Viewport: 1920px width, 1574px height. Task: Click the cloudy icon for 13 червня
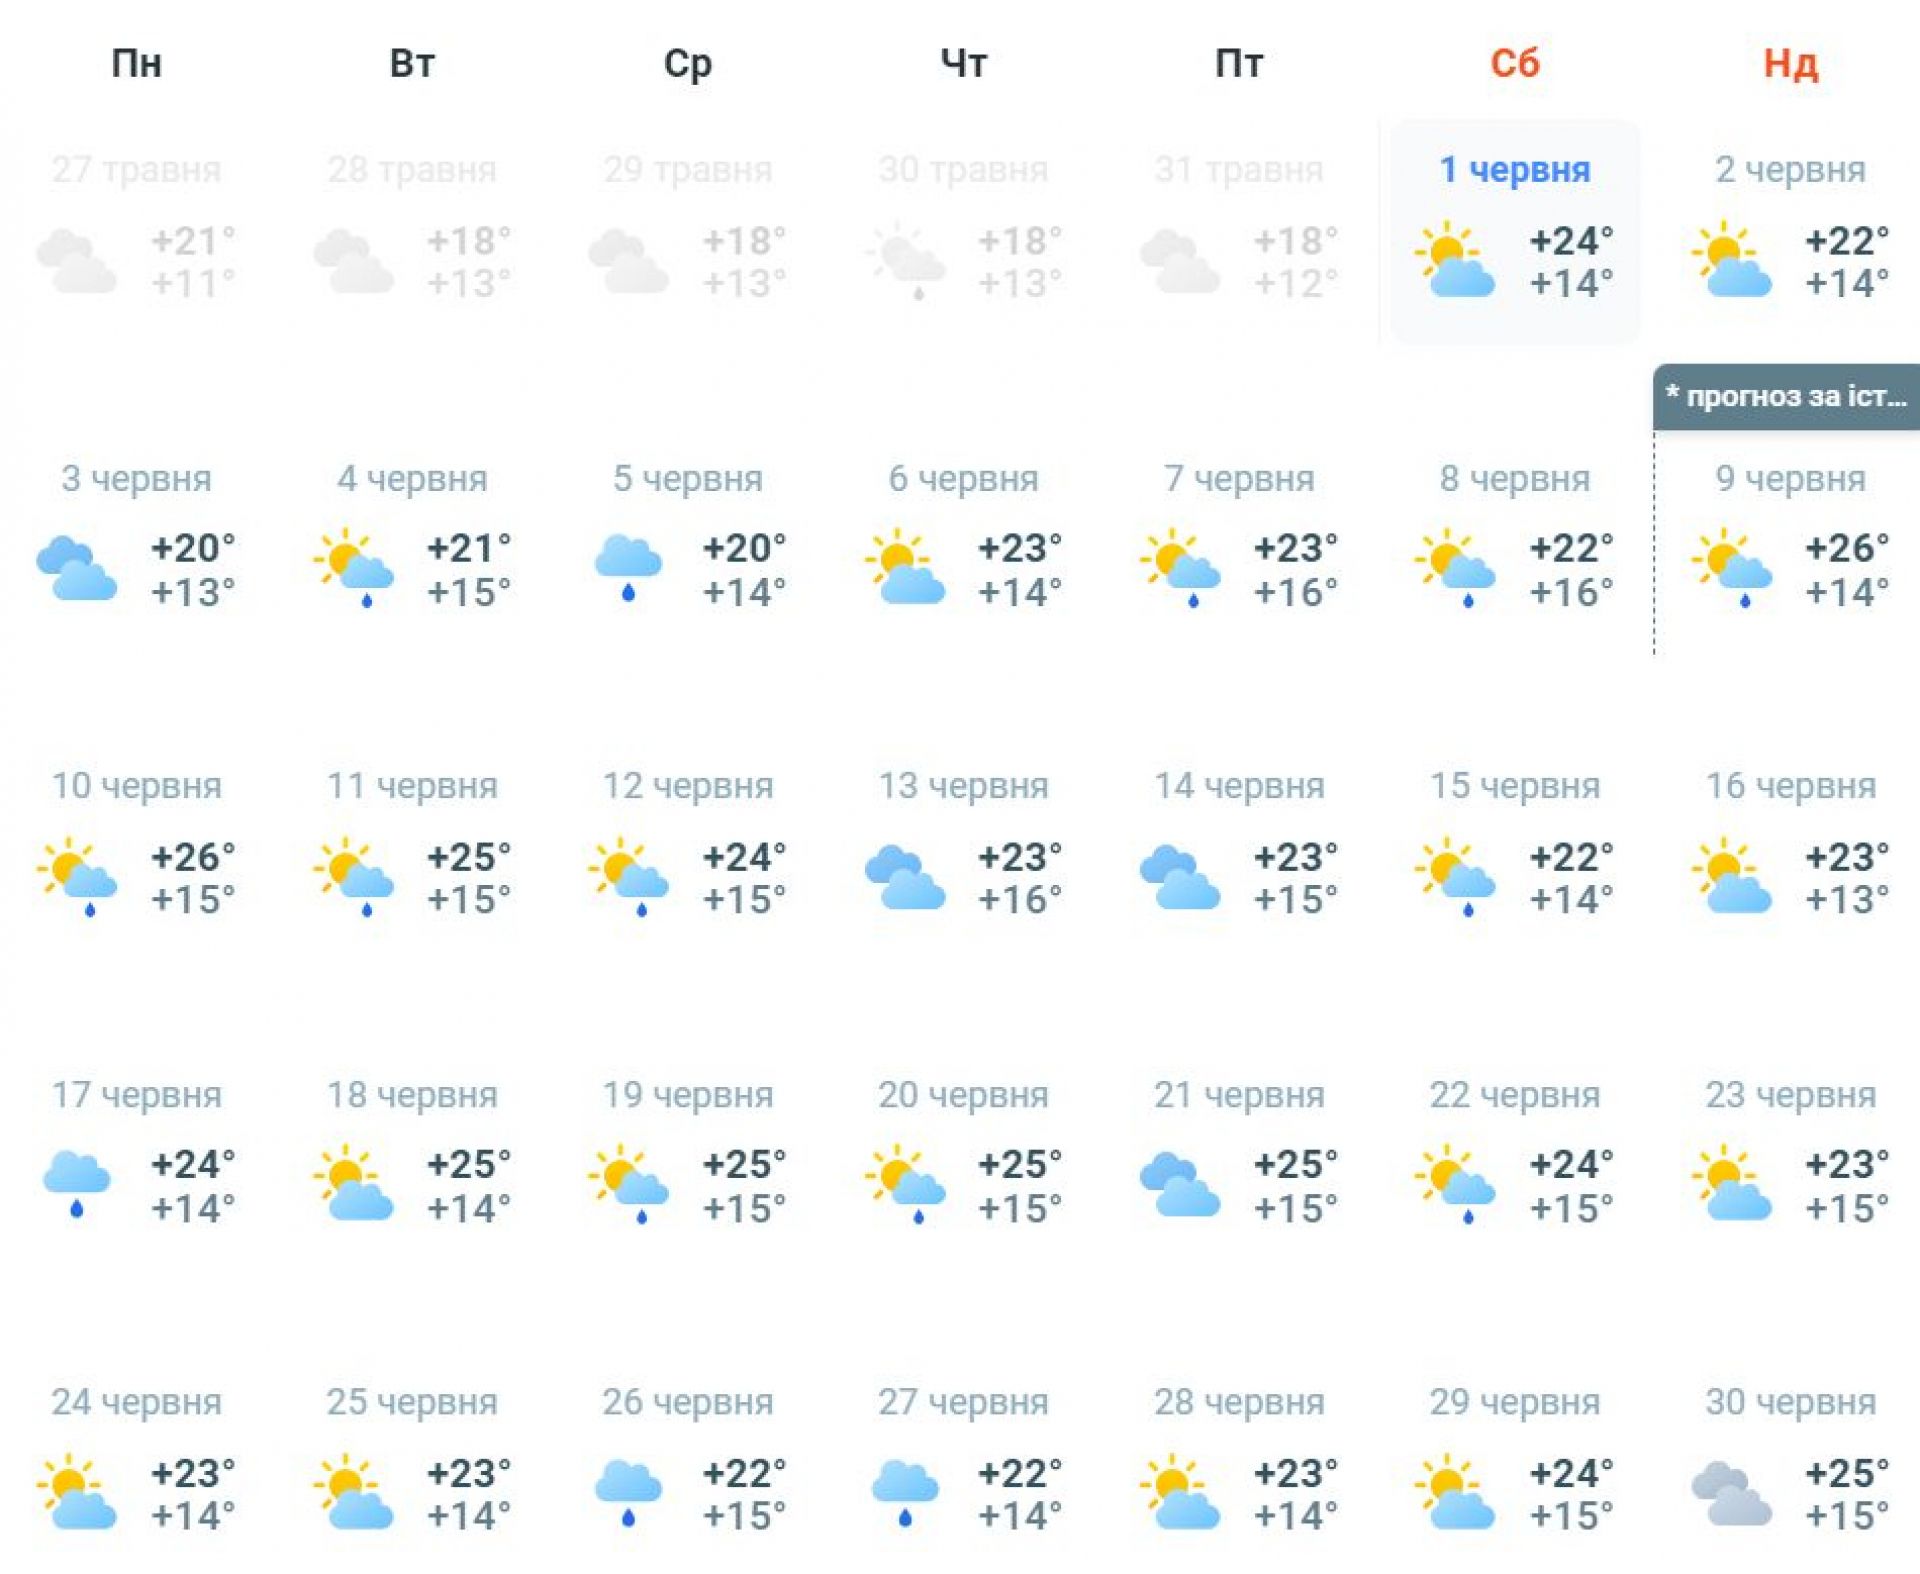[904, 877]
